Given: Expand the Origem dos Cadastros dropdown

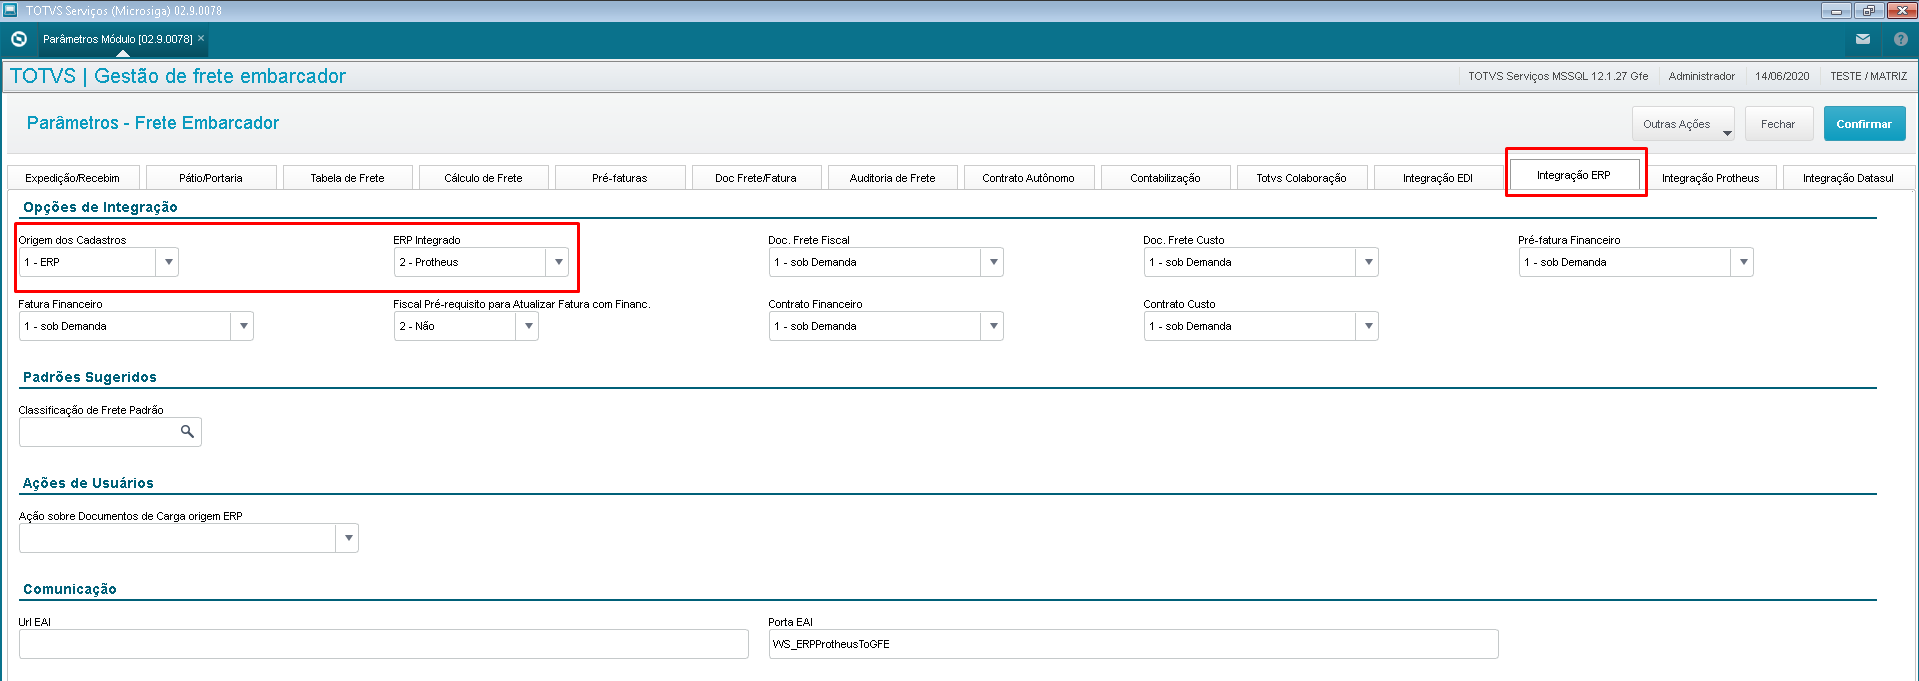Looking at the screenshot, I should (x=168, y=262).
